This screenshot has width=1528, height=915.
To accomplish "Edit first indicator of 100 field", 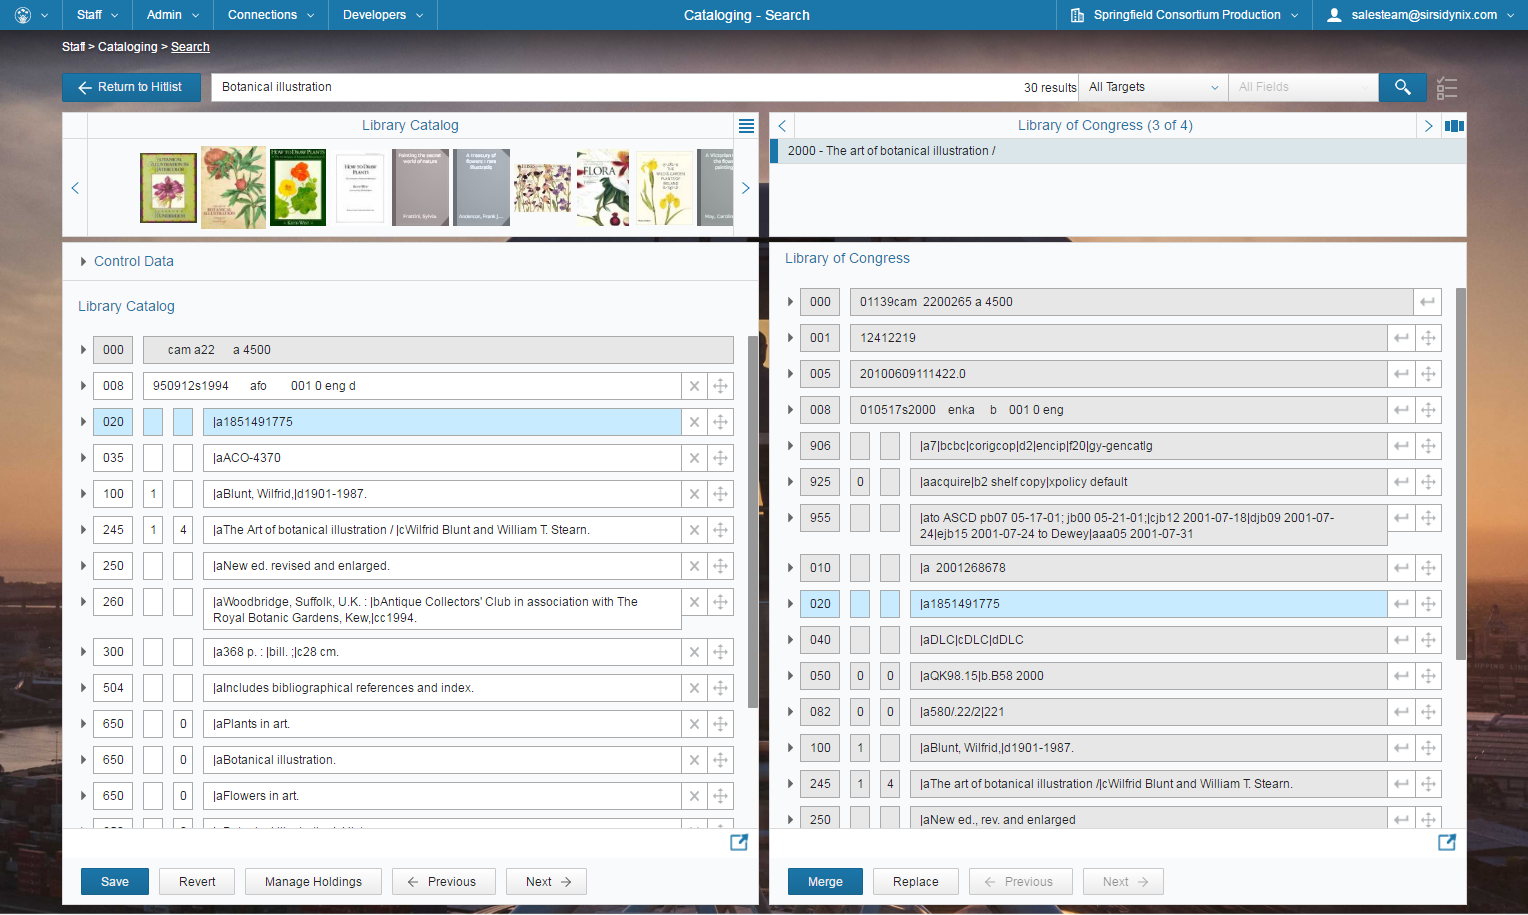I will click(153, 494).
